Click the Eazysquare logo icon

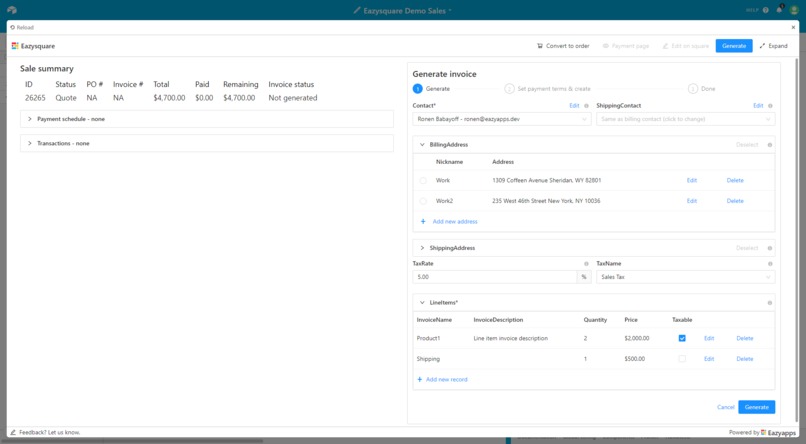(x=15, y=46)
